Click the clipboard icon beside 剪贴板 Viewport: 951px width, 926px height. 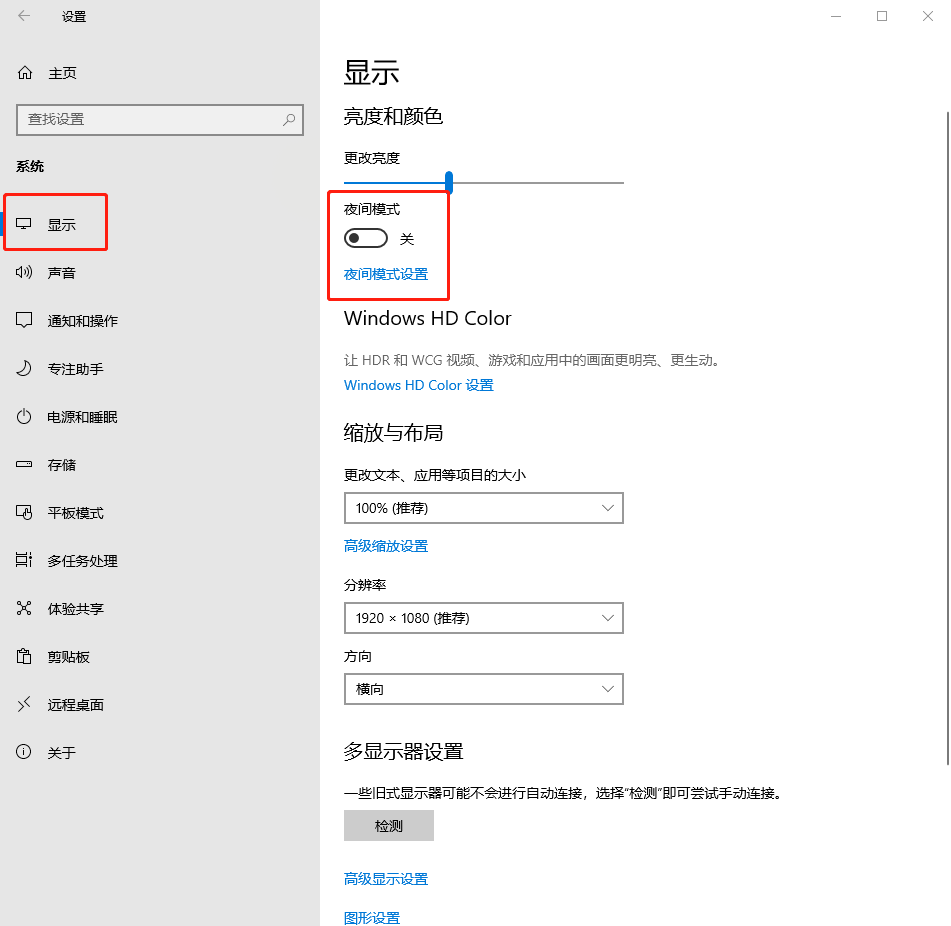coord(24,656)
